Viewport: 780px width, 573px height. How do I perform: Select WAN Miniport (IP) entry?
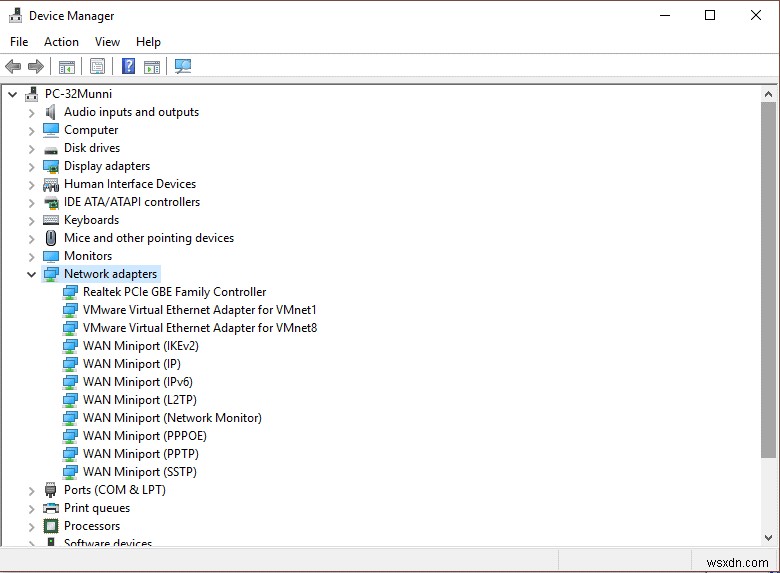click(x=132, y=364)
